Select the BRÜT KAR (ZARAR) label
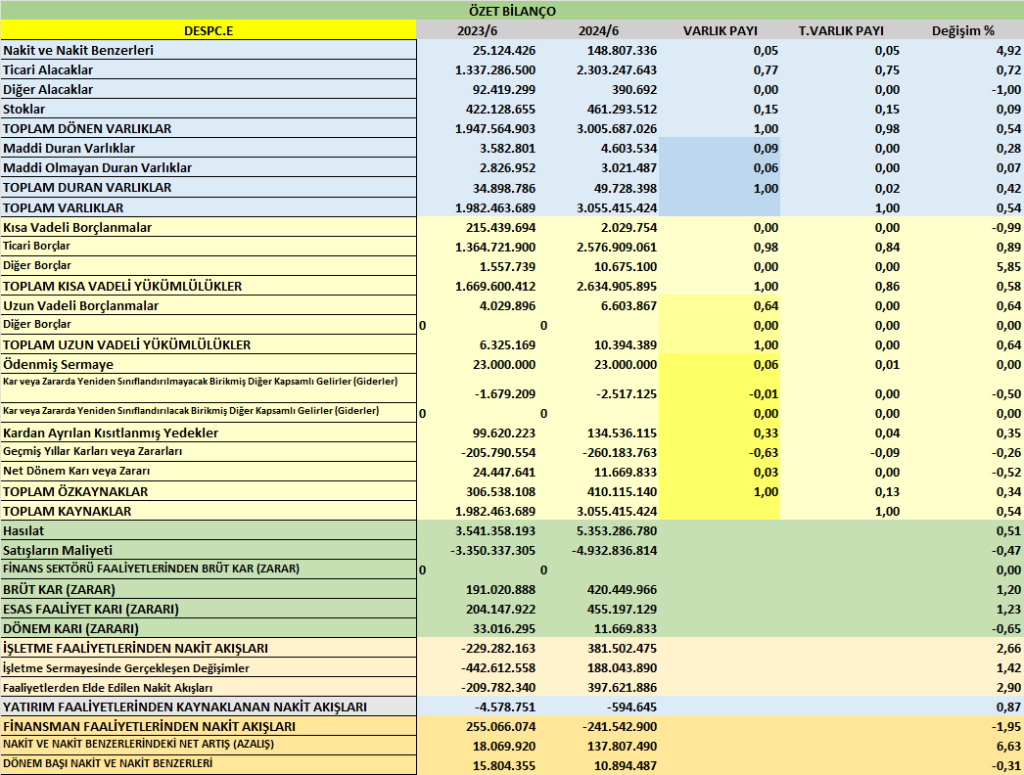This screenshot has width=1024, height=775. [208, 590]
